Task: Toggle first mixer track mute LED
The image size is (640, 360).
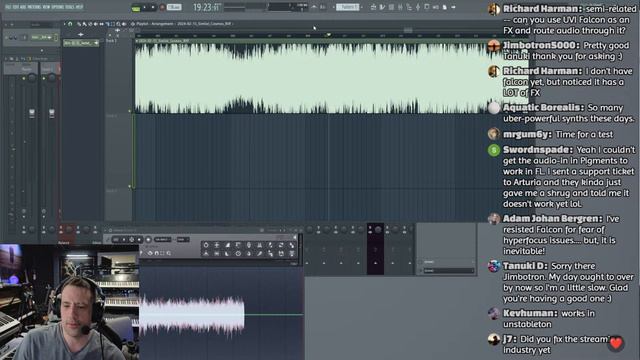Action: [23, 78]
